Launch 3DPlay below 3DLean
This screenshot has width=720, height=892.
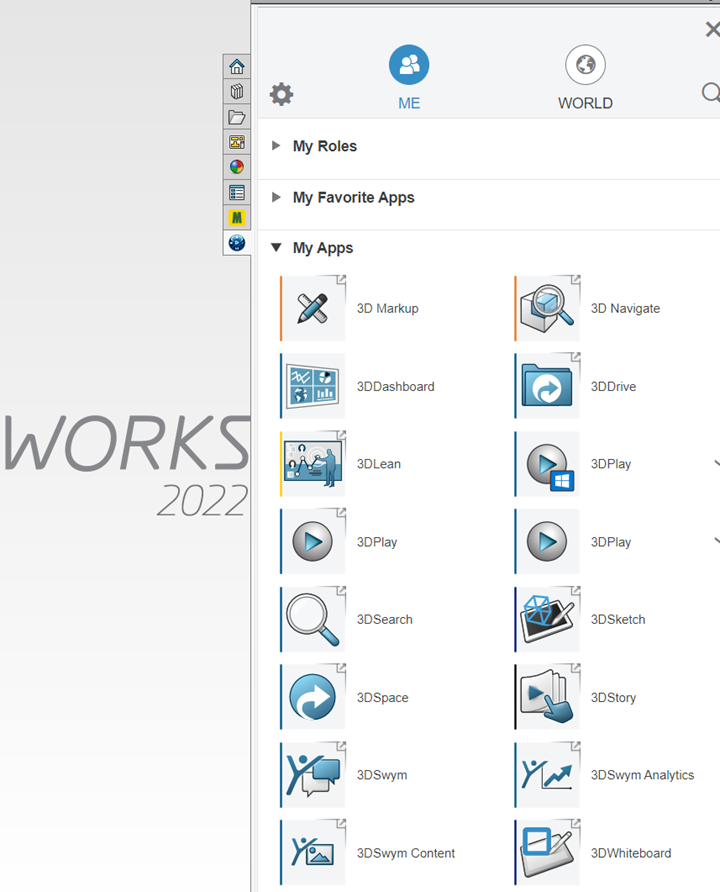tap(313, 542)
